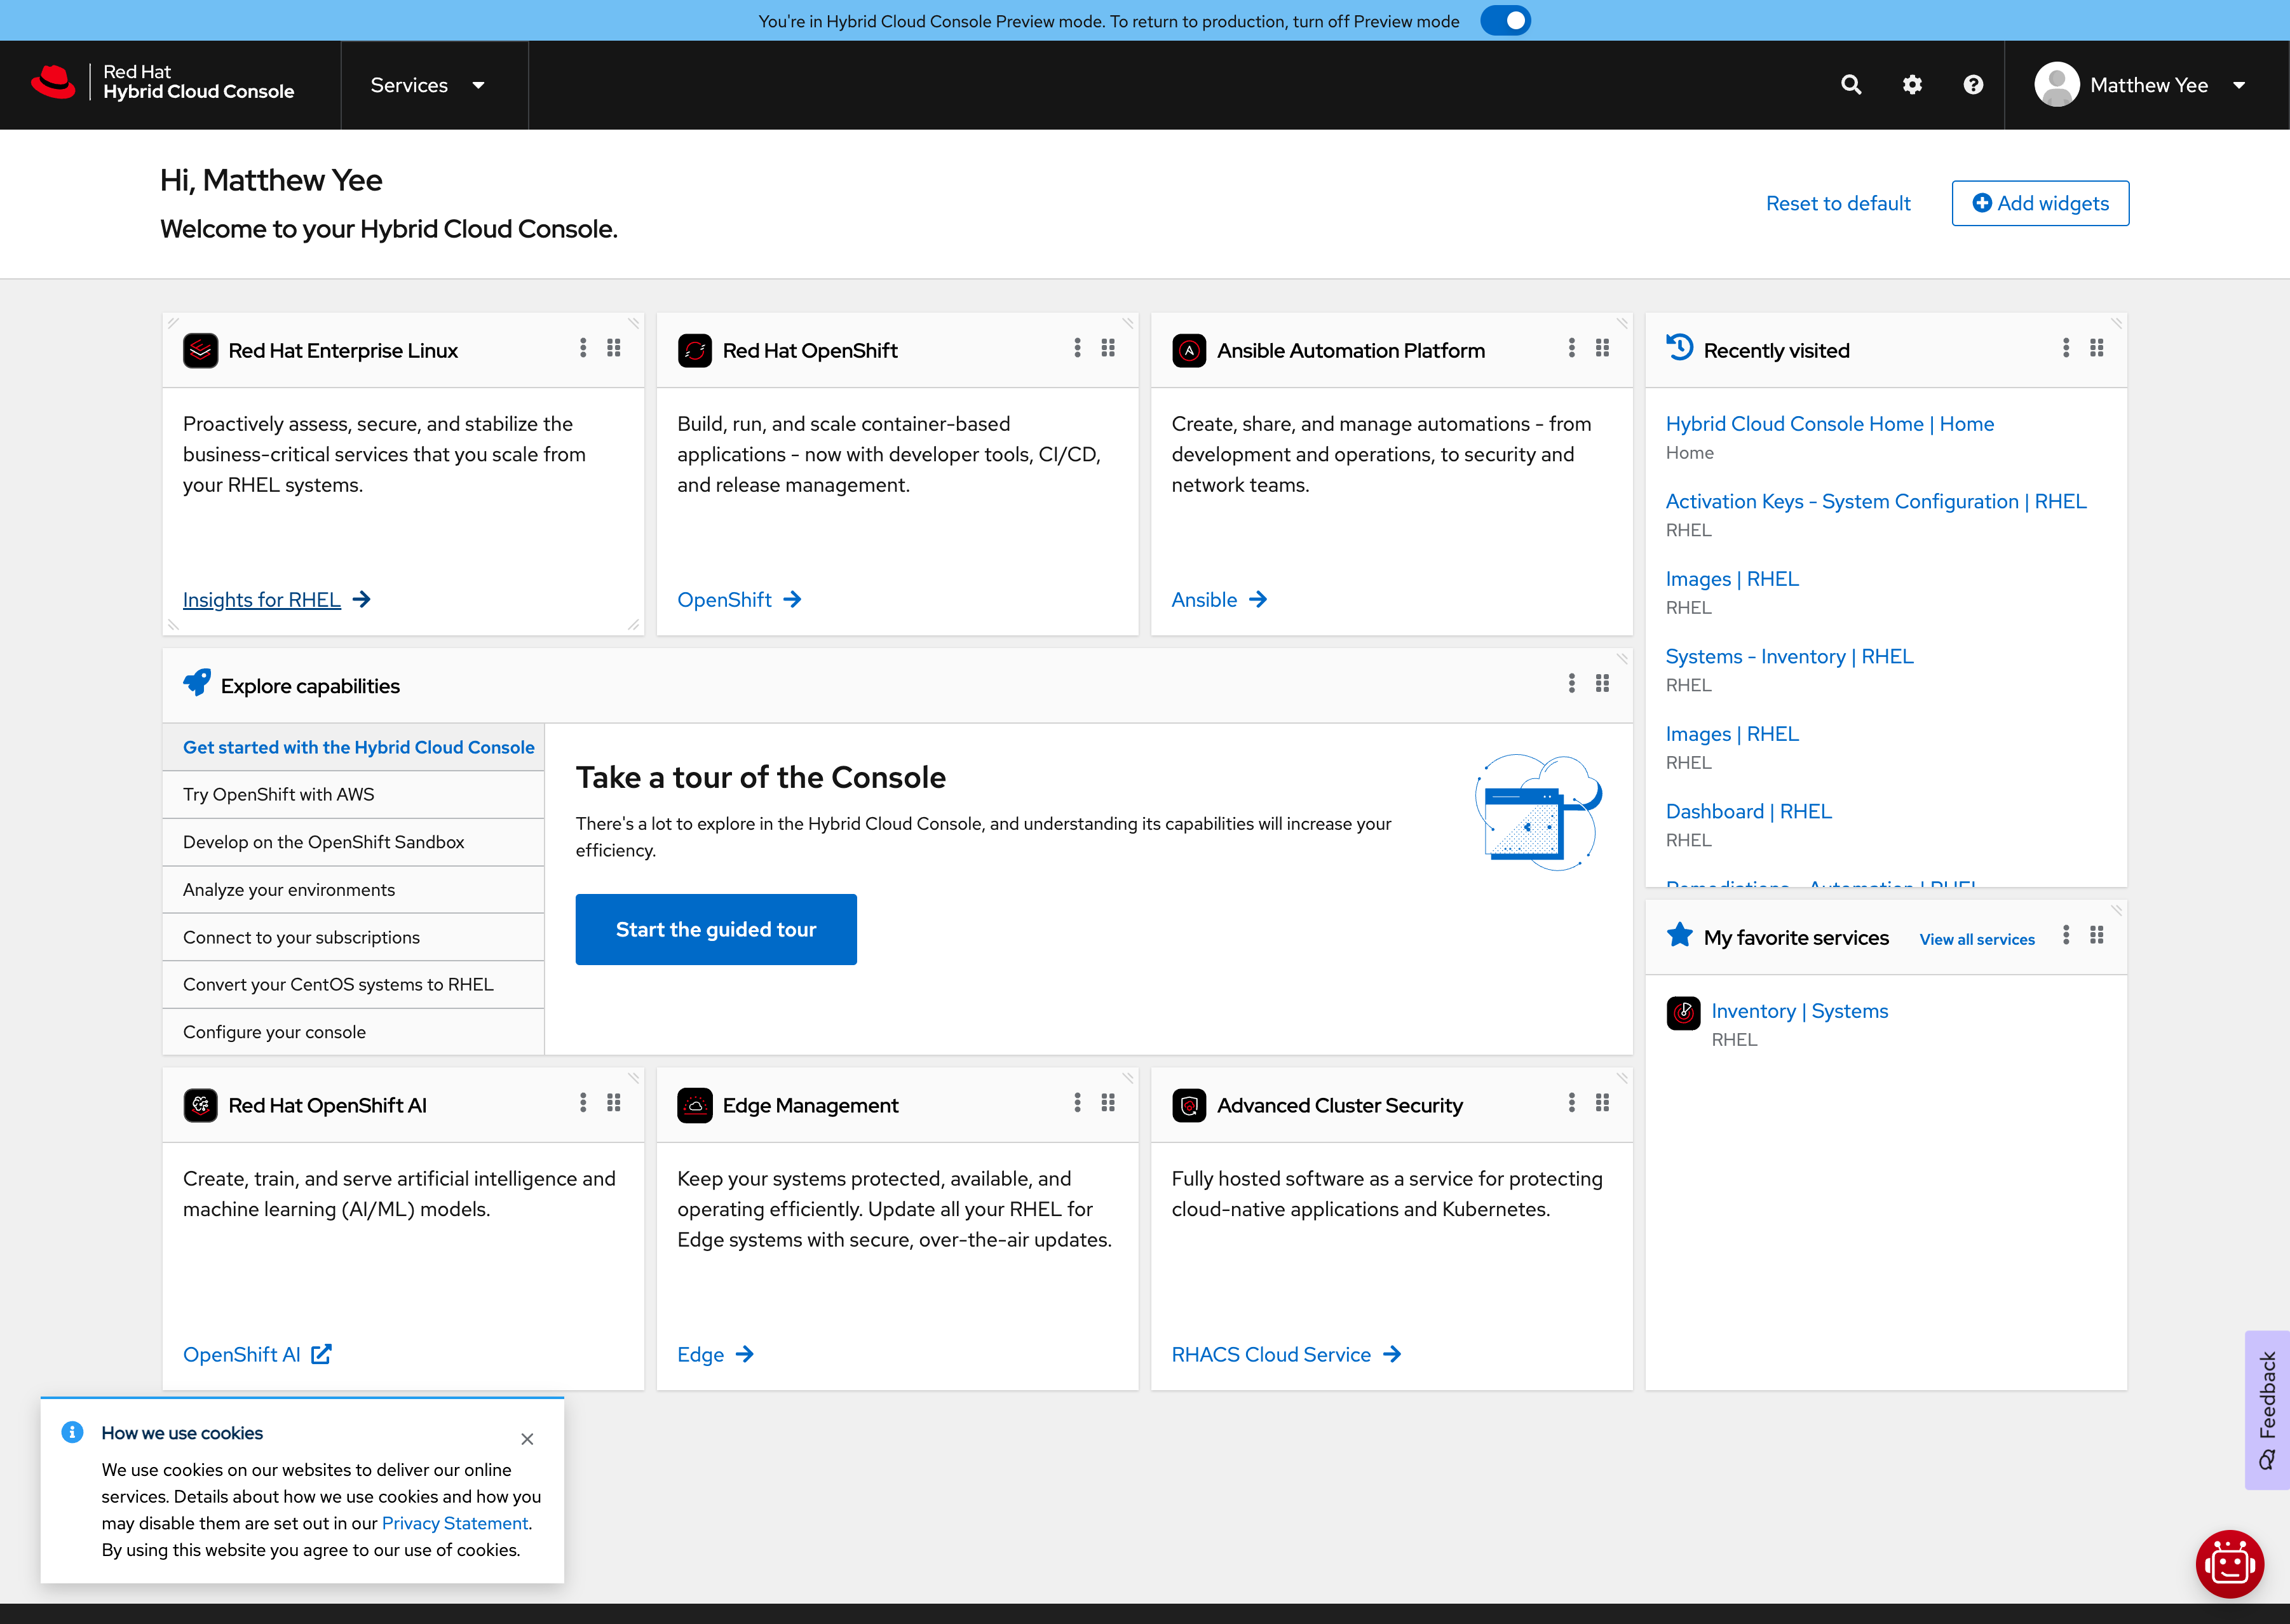Select the Try OpenShift with AWS item
This screenshot has width=2290, height=1624.
pyautogui.click(x=278, y=794)
